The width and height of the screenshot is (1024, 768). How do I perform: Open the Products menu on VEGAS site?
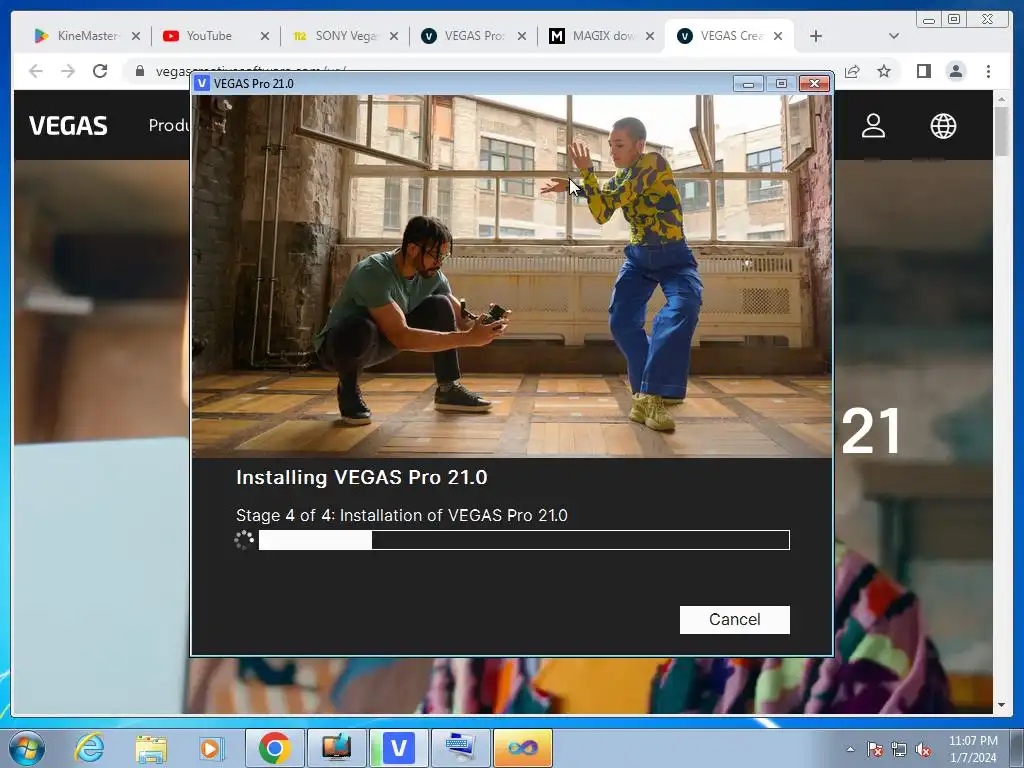168,125
